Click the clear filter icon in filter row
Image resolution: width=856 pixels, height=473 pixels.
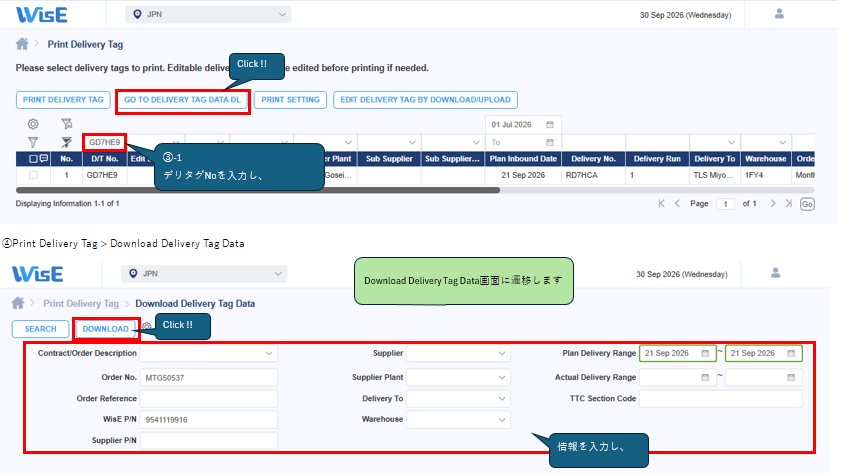67,143
